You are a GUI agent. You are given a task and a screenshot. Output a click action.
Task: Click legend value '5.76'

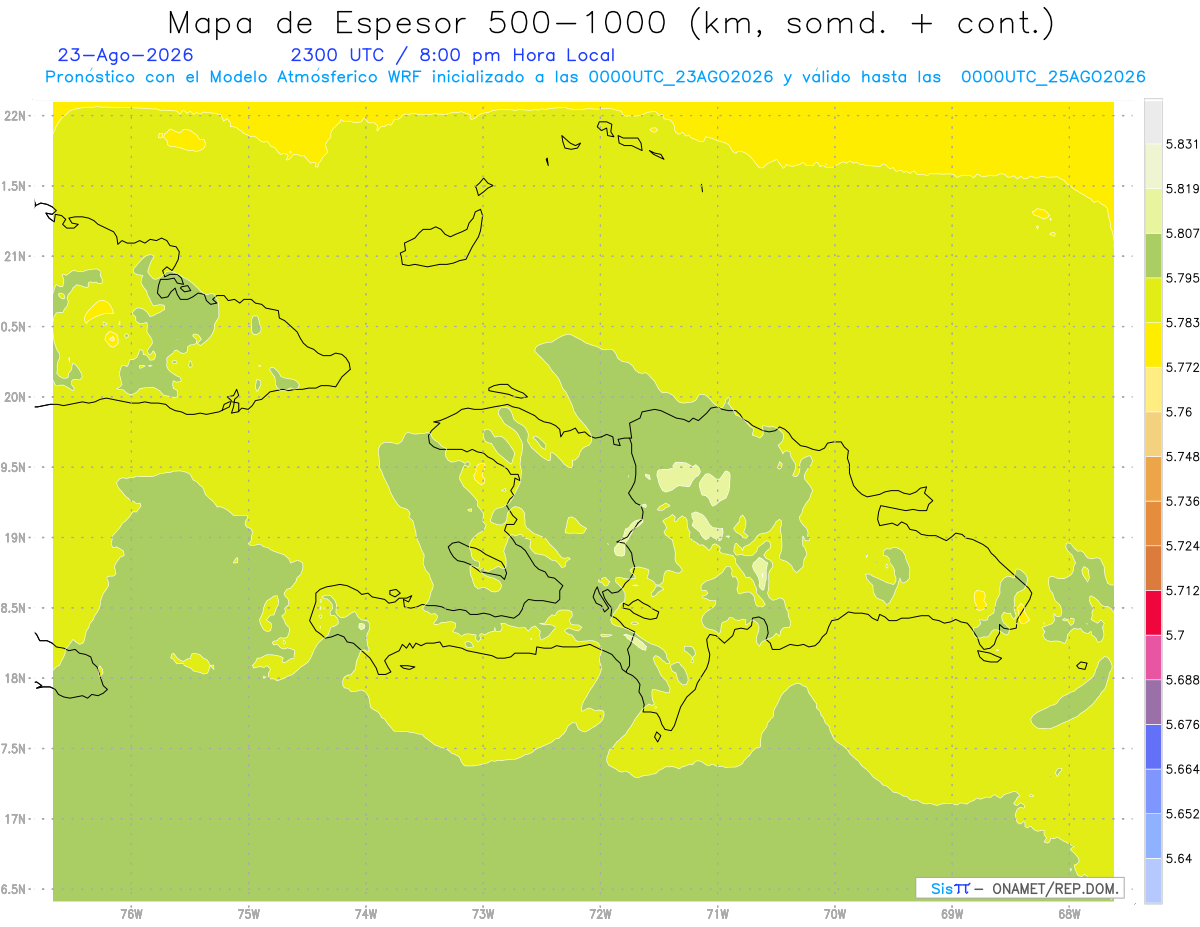click(1180, 411)
